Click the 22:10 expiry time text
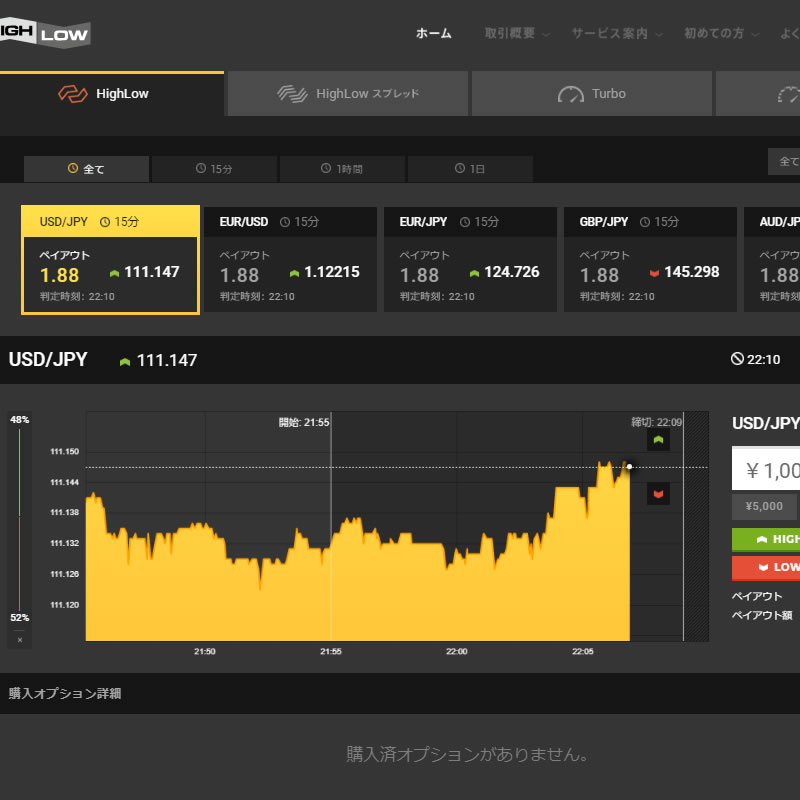 tap(764, 360)
